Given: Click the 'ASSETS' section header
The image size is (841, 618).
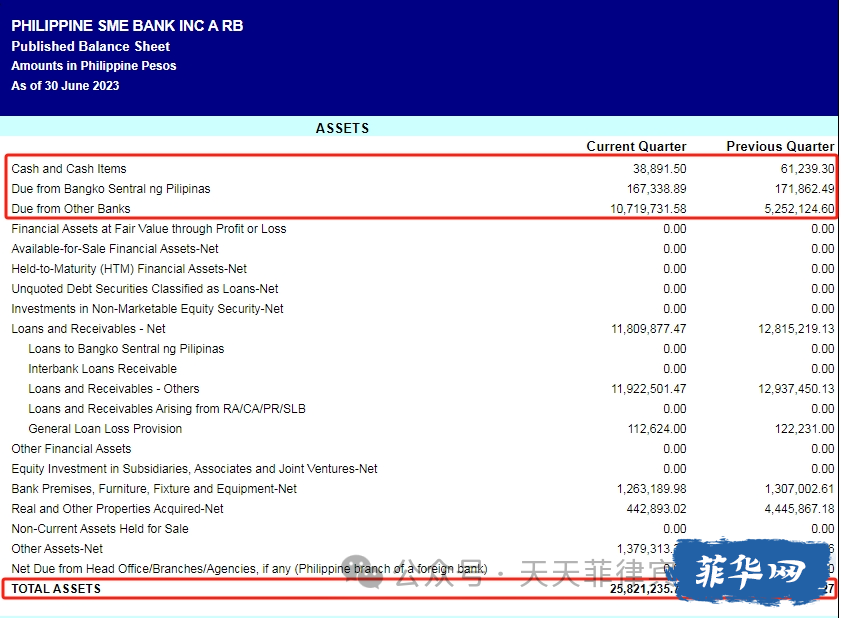Looking at the screenshot, I should click(x=342, y=128).
